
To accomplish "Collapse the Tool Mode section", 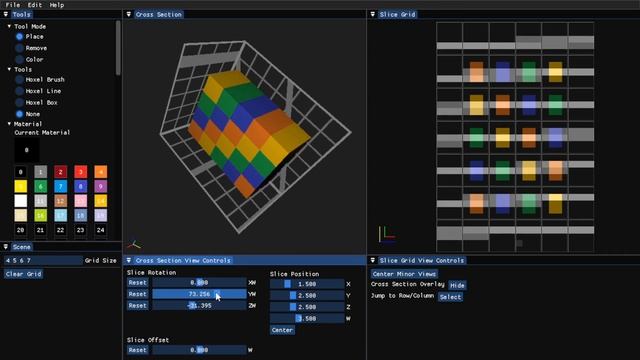I will point(9,26).
